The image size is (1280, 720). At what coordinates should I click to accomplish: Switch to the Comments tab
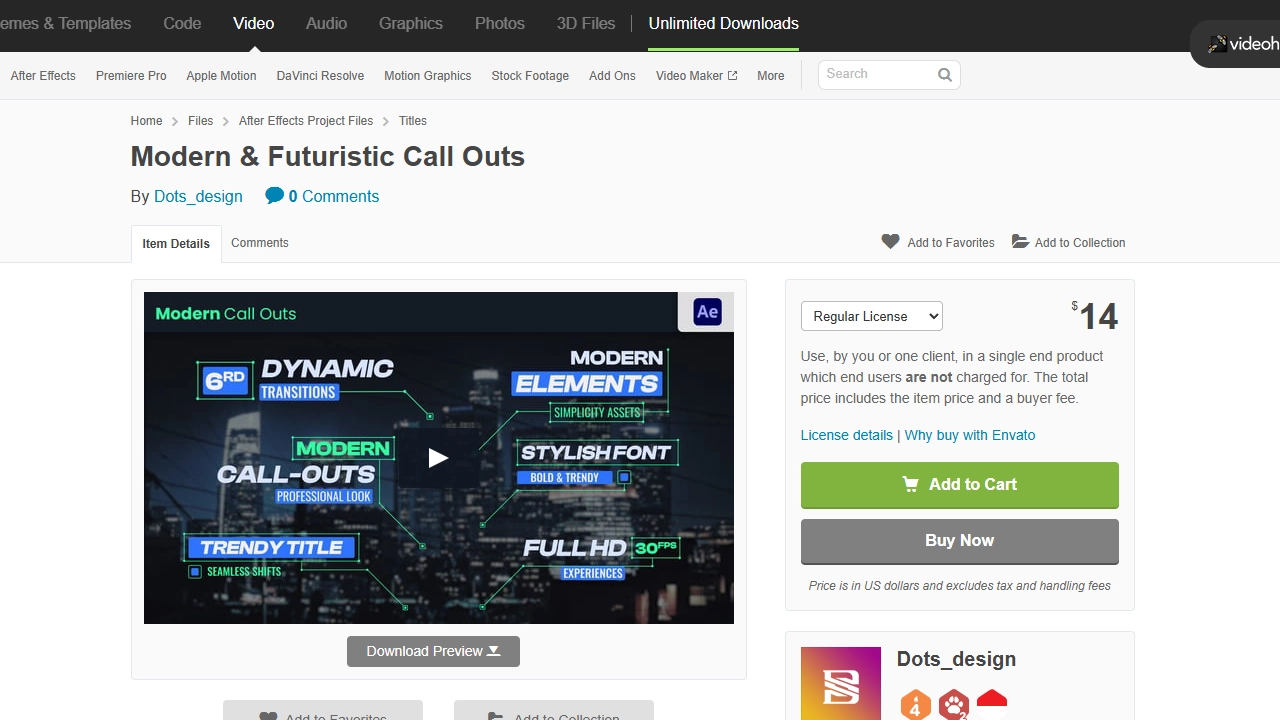coord(259,243)
